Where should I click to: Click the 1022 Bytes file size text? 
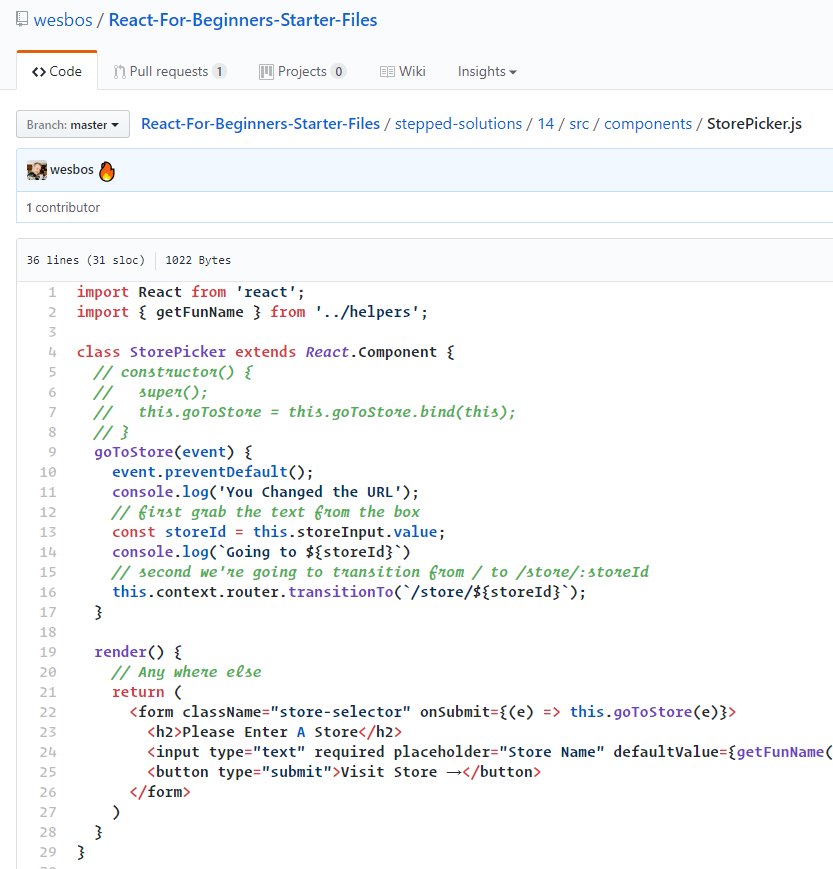(198, 260)
